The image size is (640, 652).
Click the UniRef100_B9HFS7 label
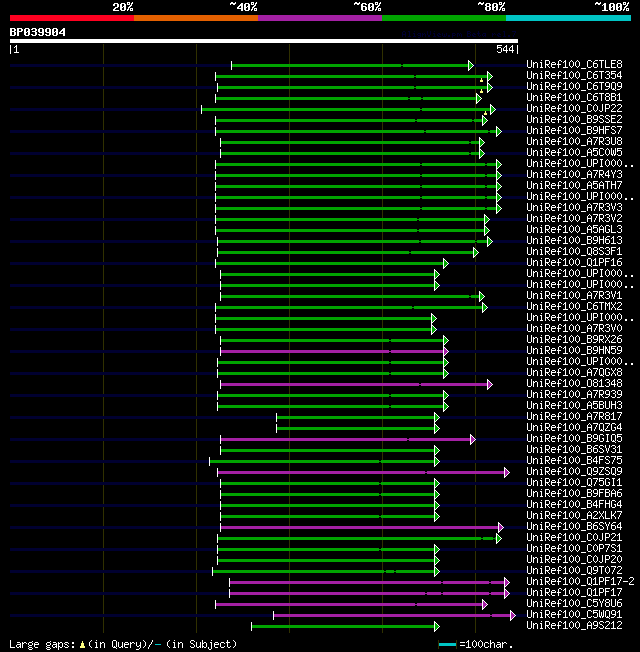[574, 130]
